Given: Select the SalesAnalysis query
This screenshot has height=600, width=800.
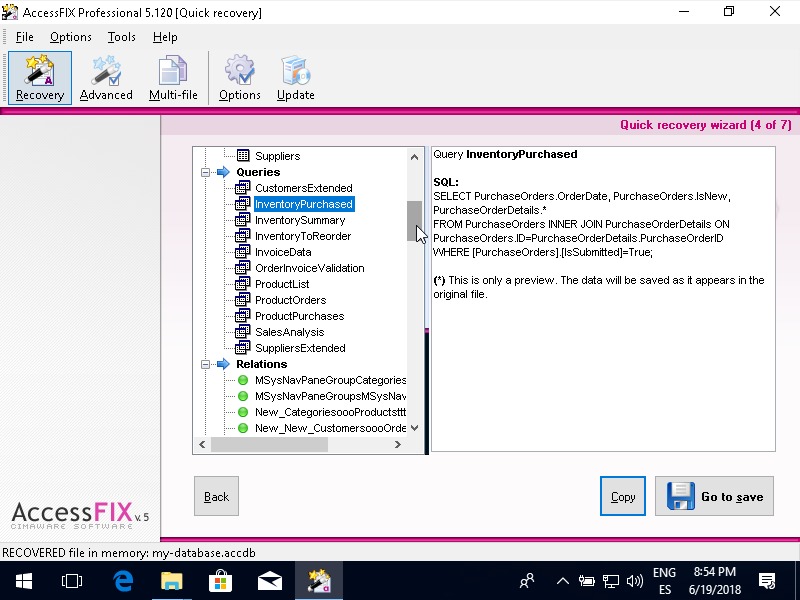Looking at the screenshot, I should (289, 332).
